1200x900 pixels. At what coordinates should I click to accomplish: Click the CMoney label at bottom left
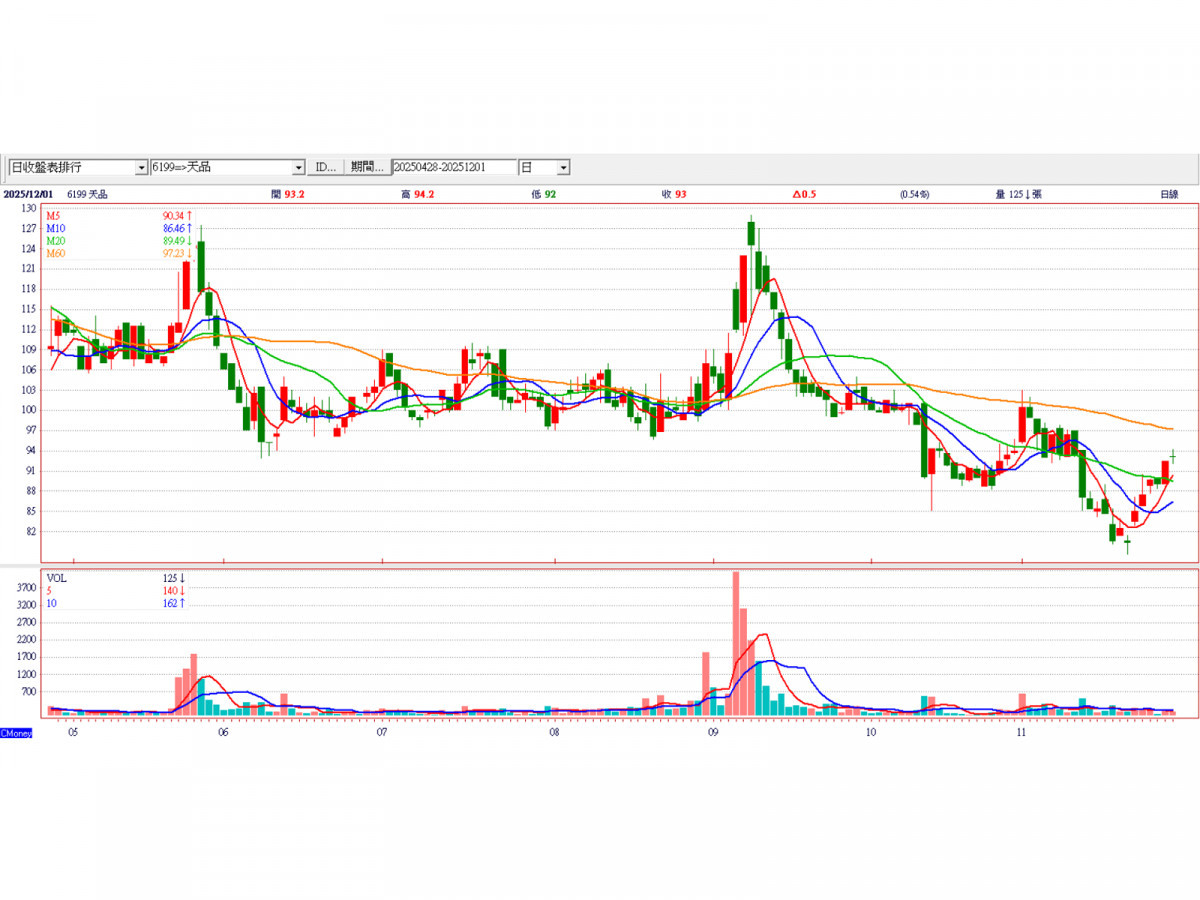point(16,733)
